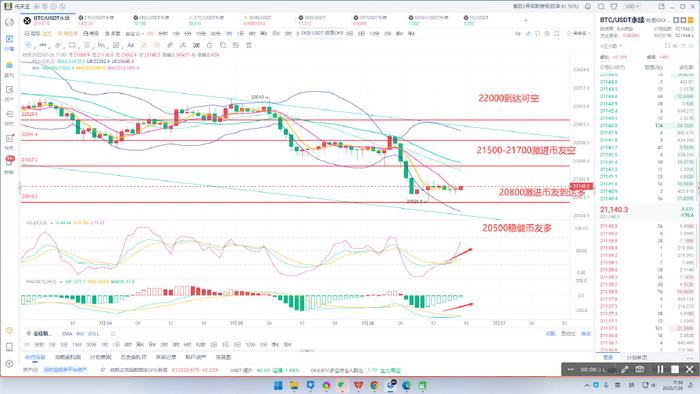Click the camera screenshot icon on recorder bar

coord(639,369)
